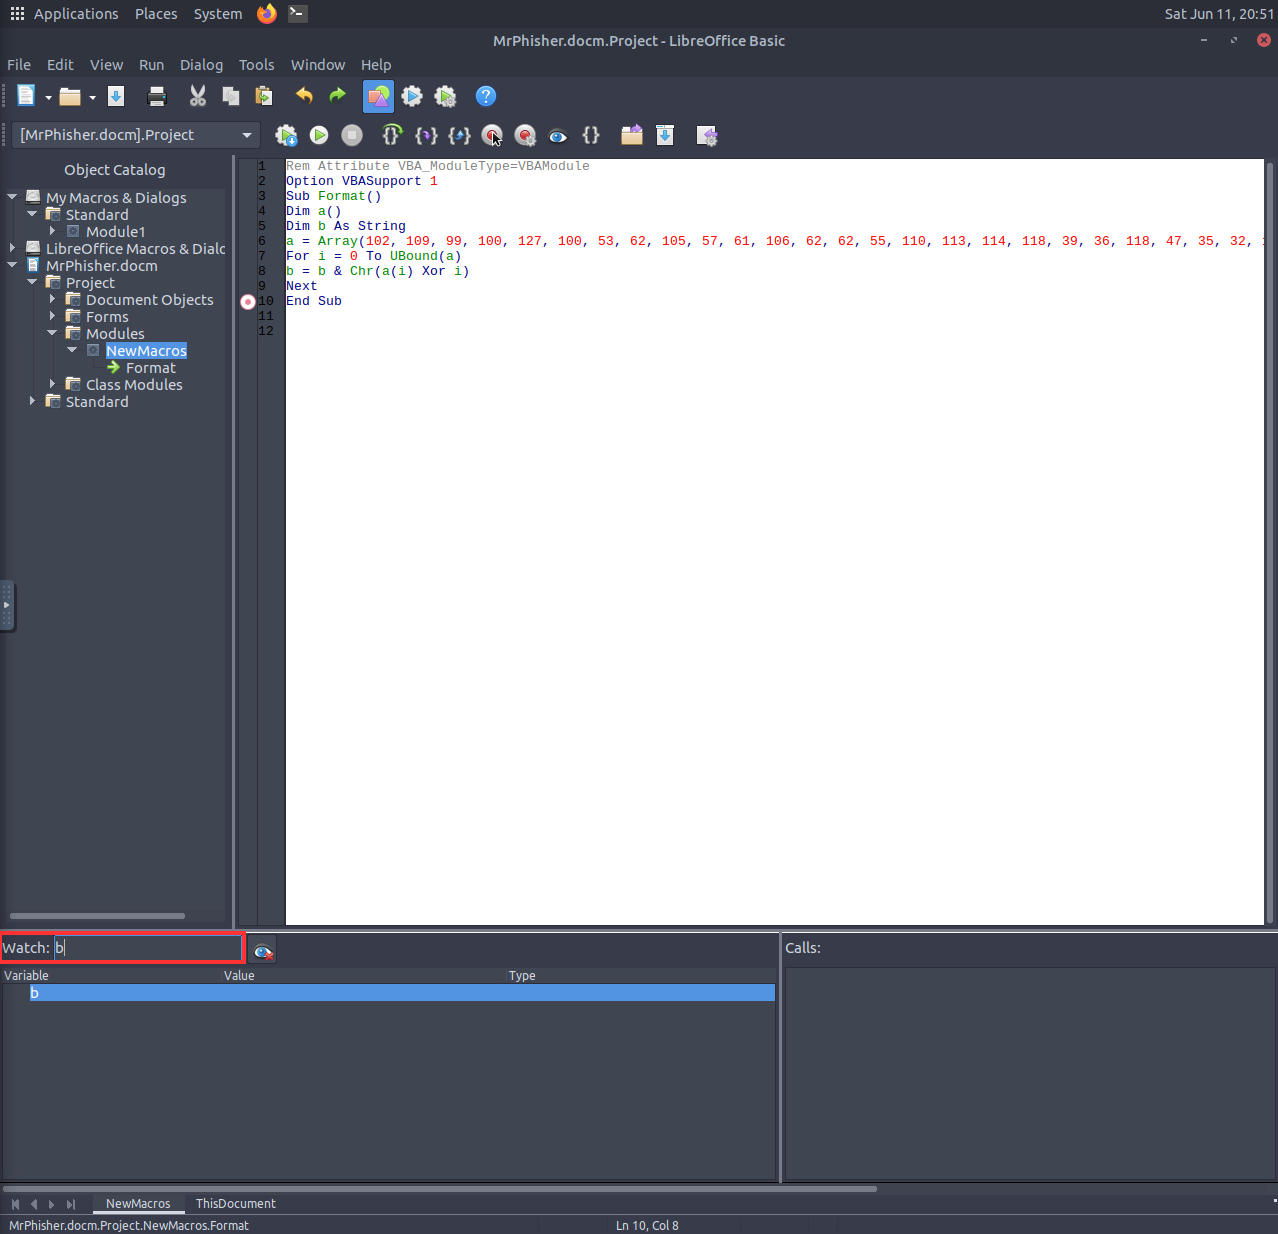Click the Run macro play icon
1278x1234 pixels.
point(319,135)
